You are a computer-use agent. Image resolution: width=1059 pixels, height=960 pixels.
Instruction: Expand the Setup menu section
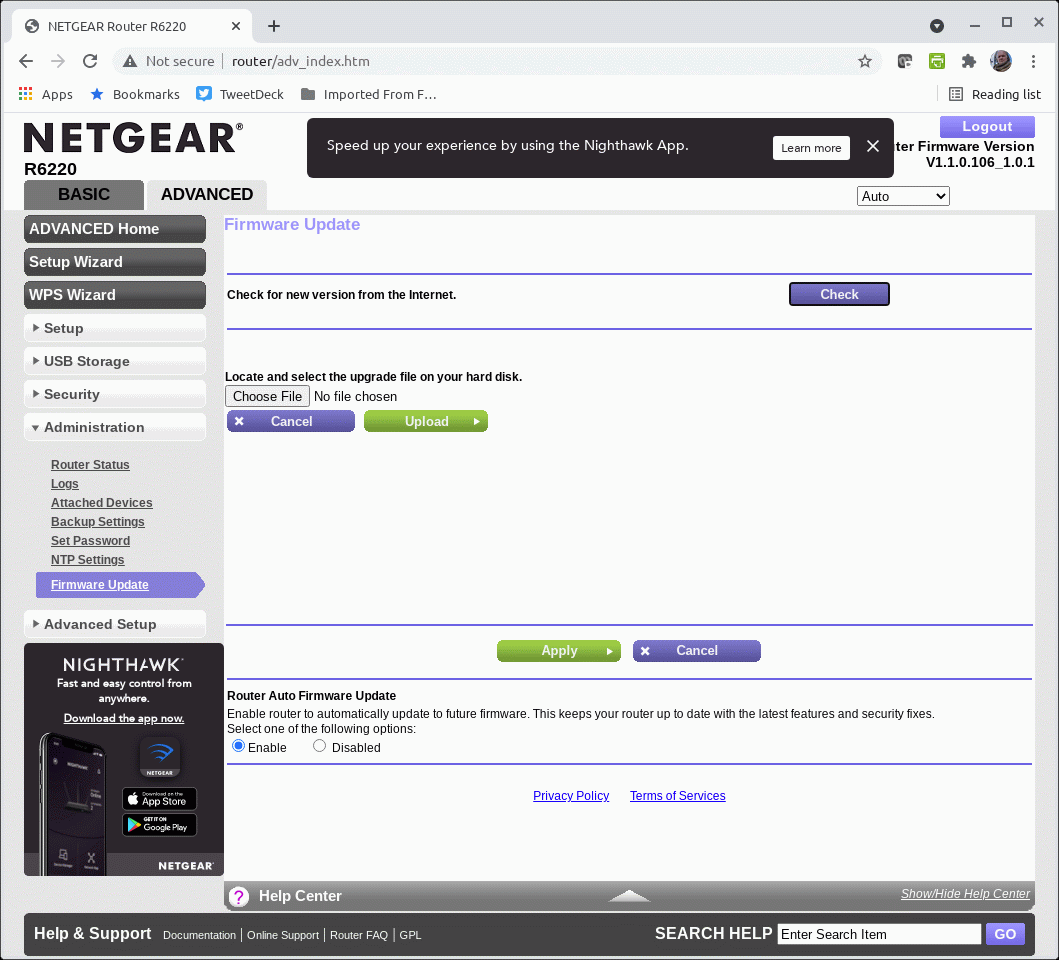pyautogui.click(x=115, y=328)
